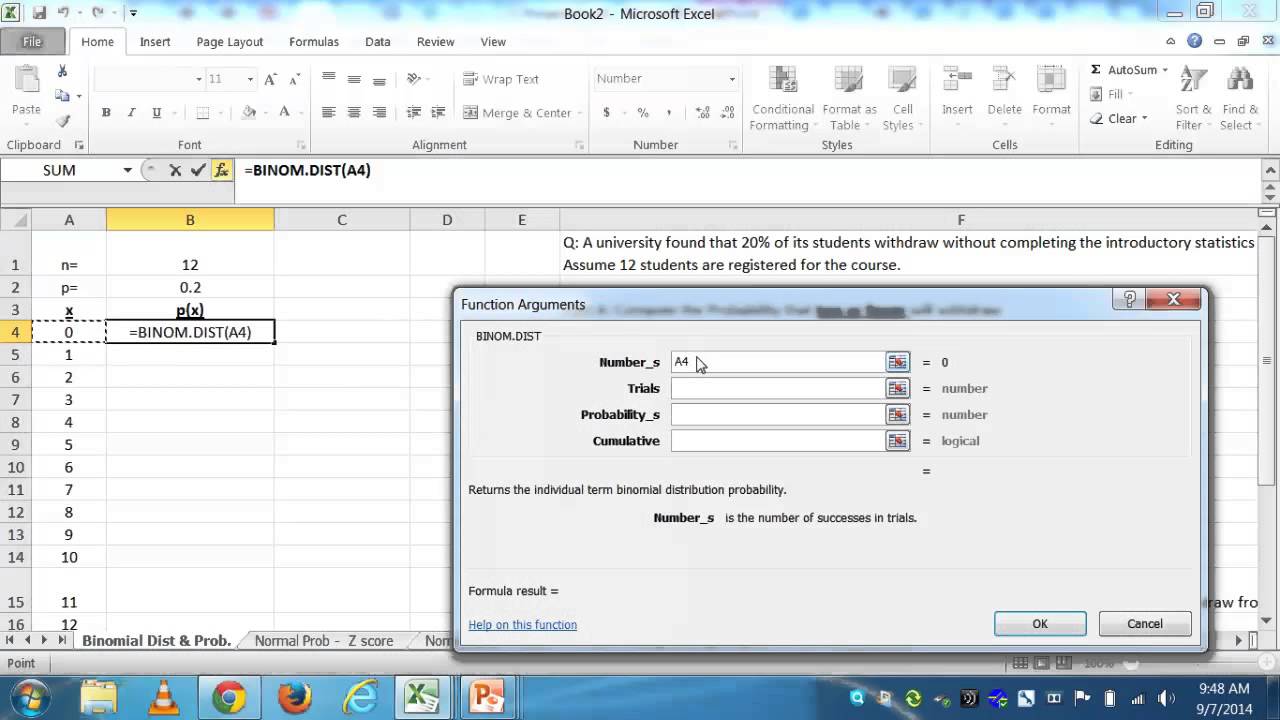Collapse dialog button next to Cumulative field
The image size is (1280, 720).
coord(898,440)
